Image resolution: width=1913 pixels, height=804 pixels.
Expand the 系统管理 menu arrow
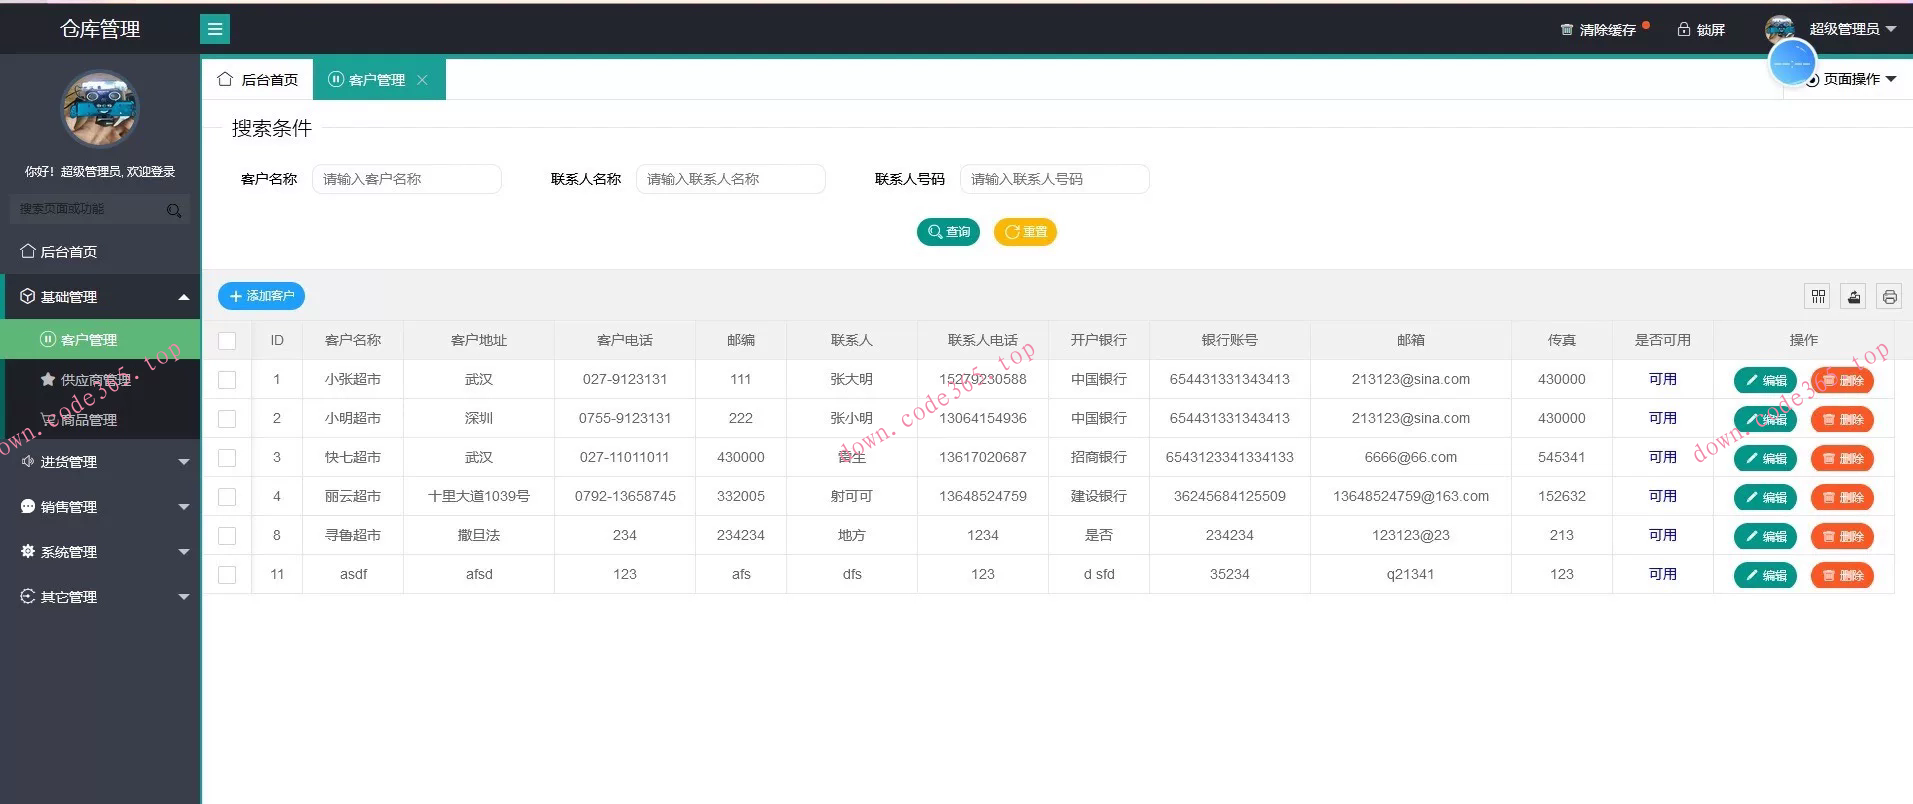tap(184, 552)
